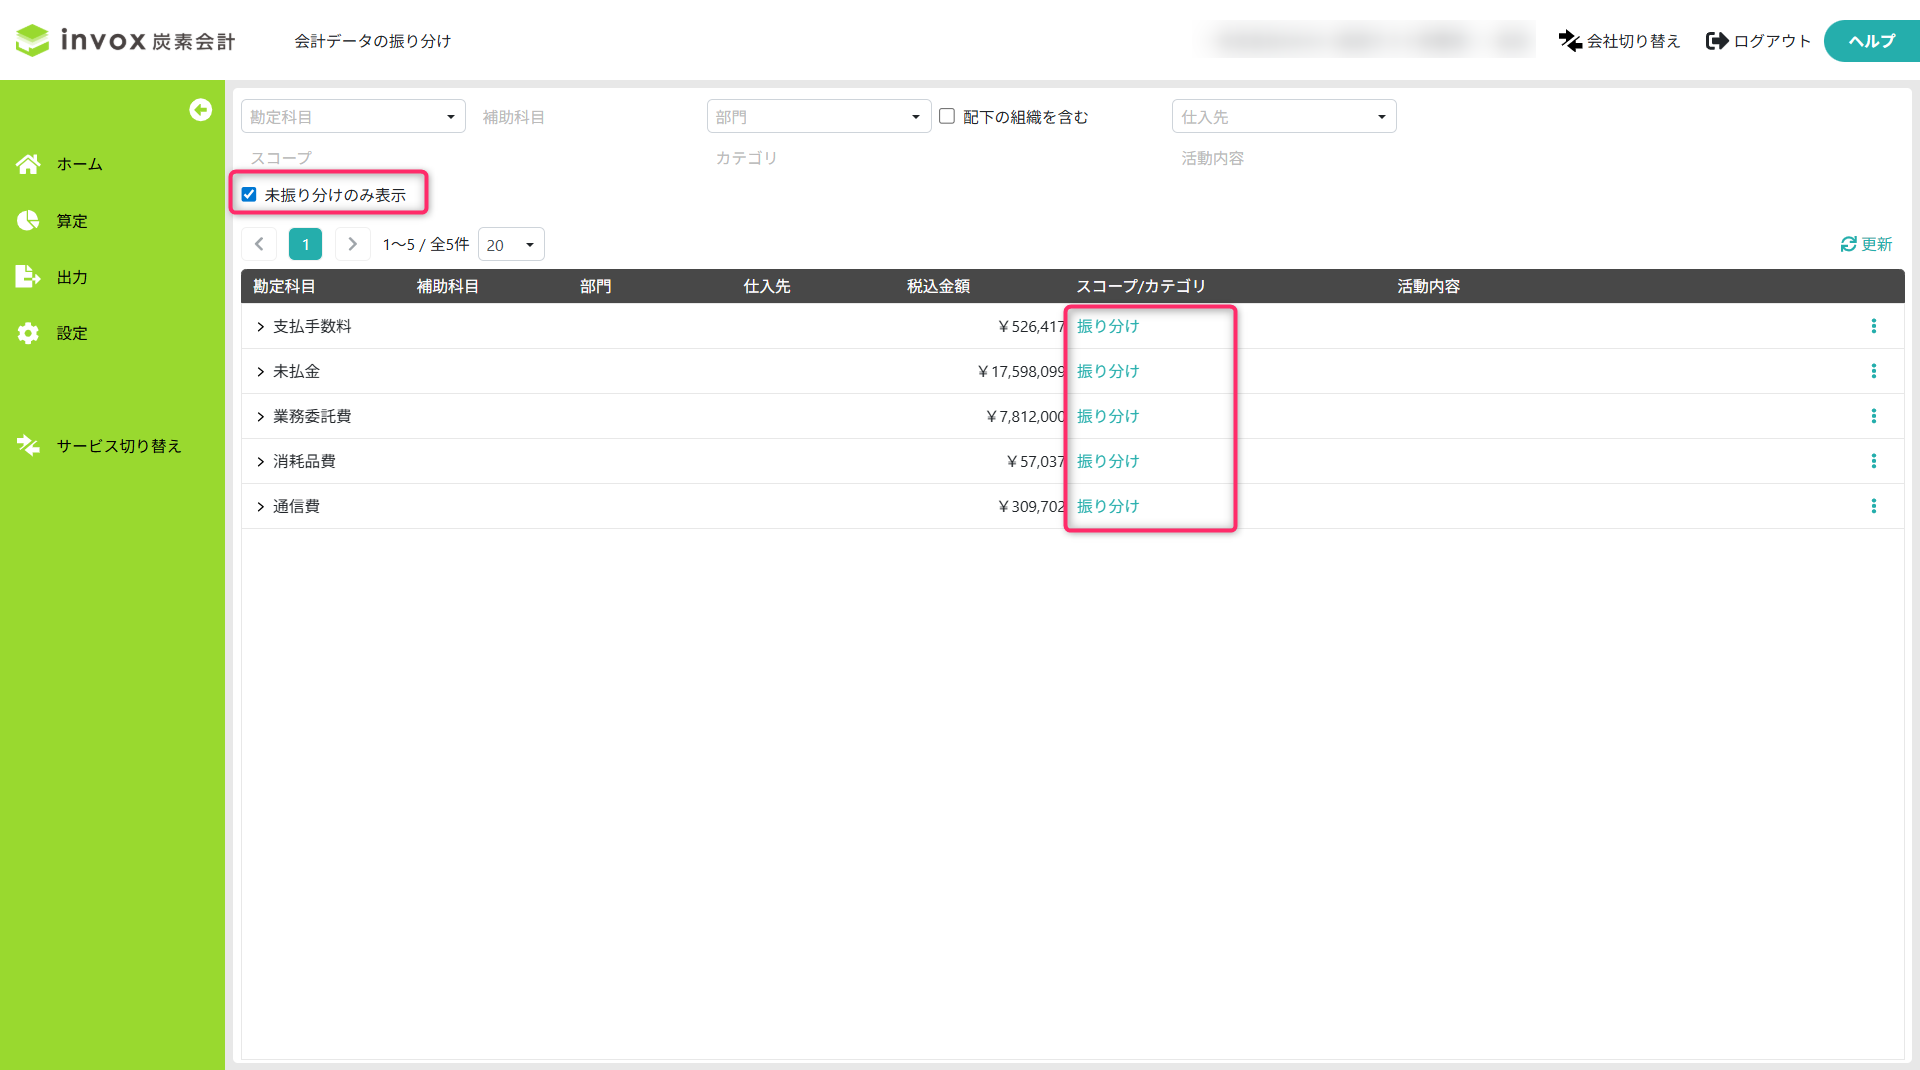Click 振り分け link for 消耗品費
Viewport: 1920px width, 1070px height.
point(1108,461)
